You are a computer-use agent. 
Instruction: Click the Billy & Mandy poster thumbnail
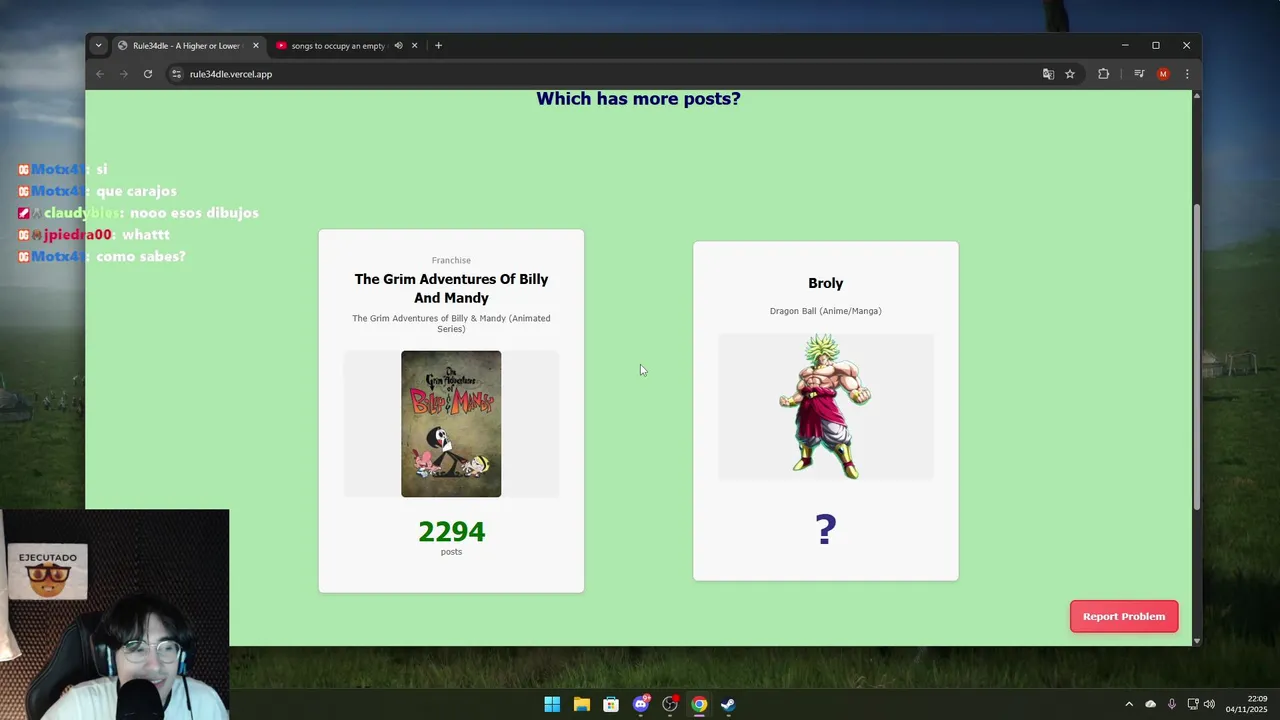tap(451, 424)
